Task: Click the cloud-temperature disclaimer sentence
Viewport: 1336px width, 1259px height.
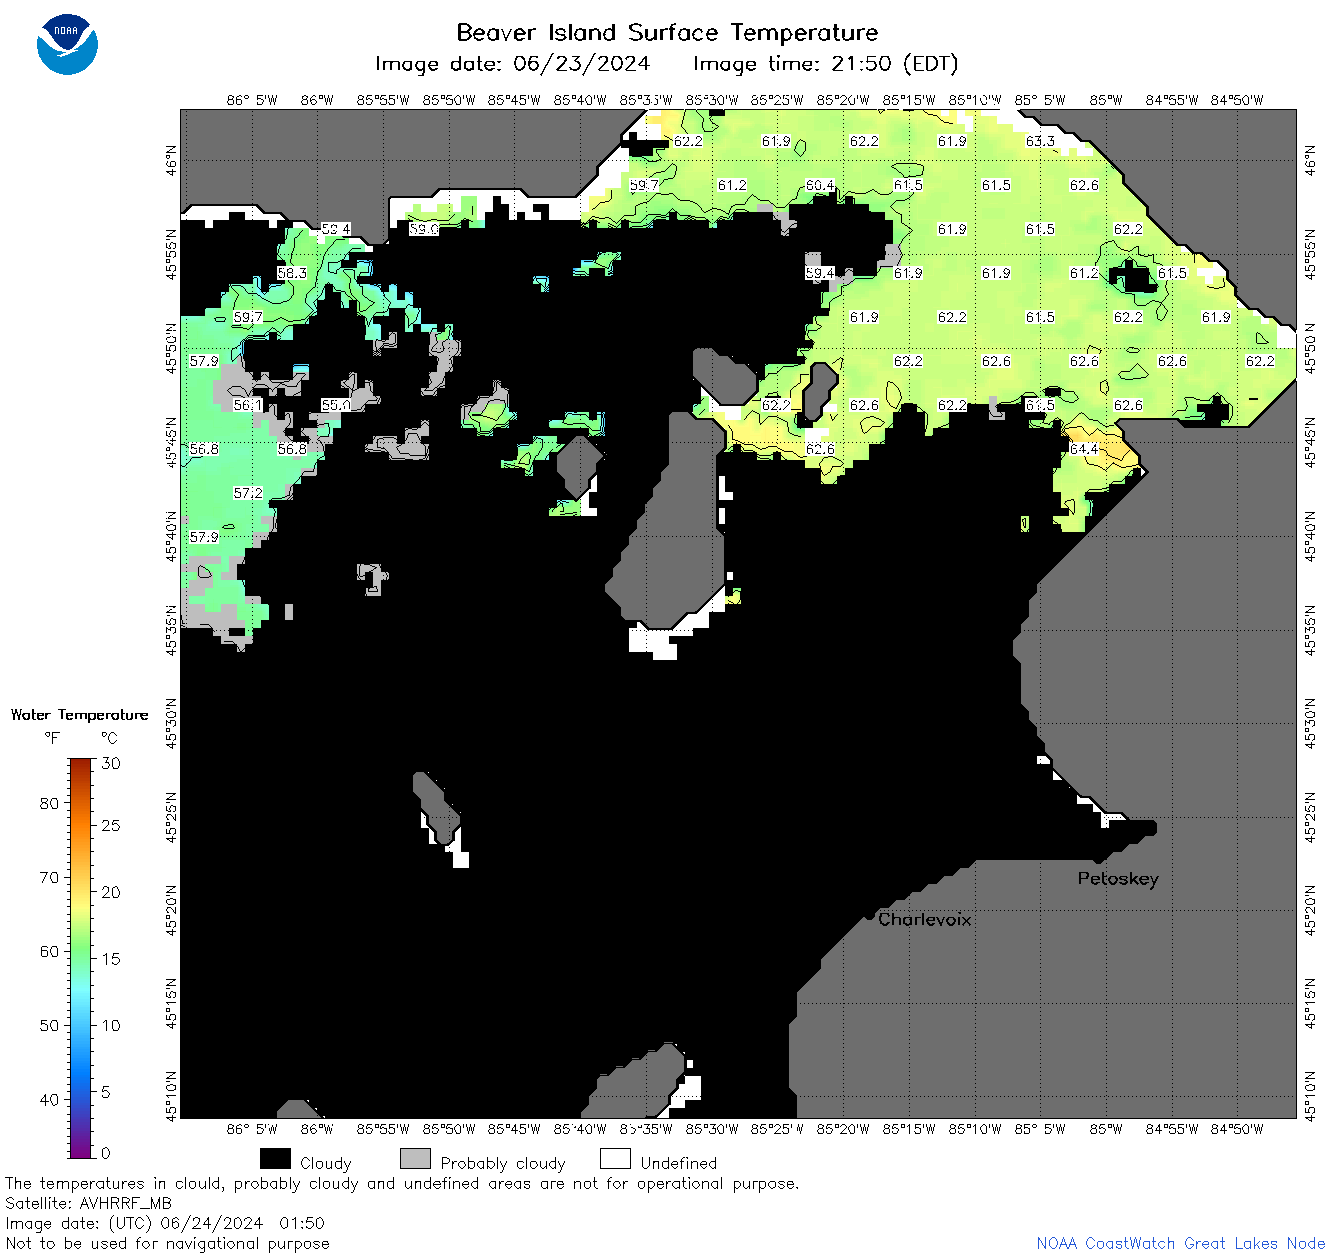Action: (x=402, y=1183)
